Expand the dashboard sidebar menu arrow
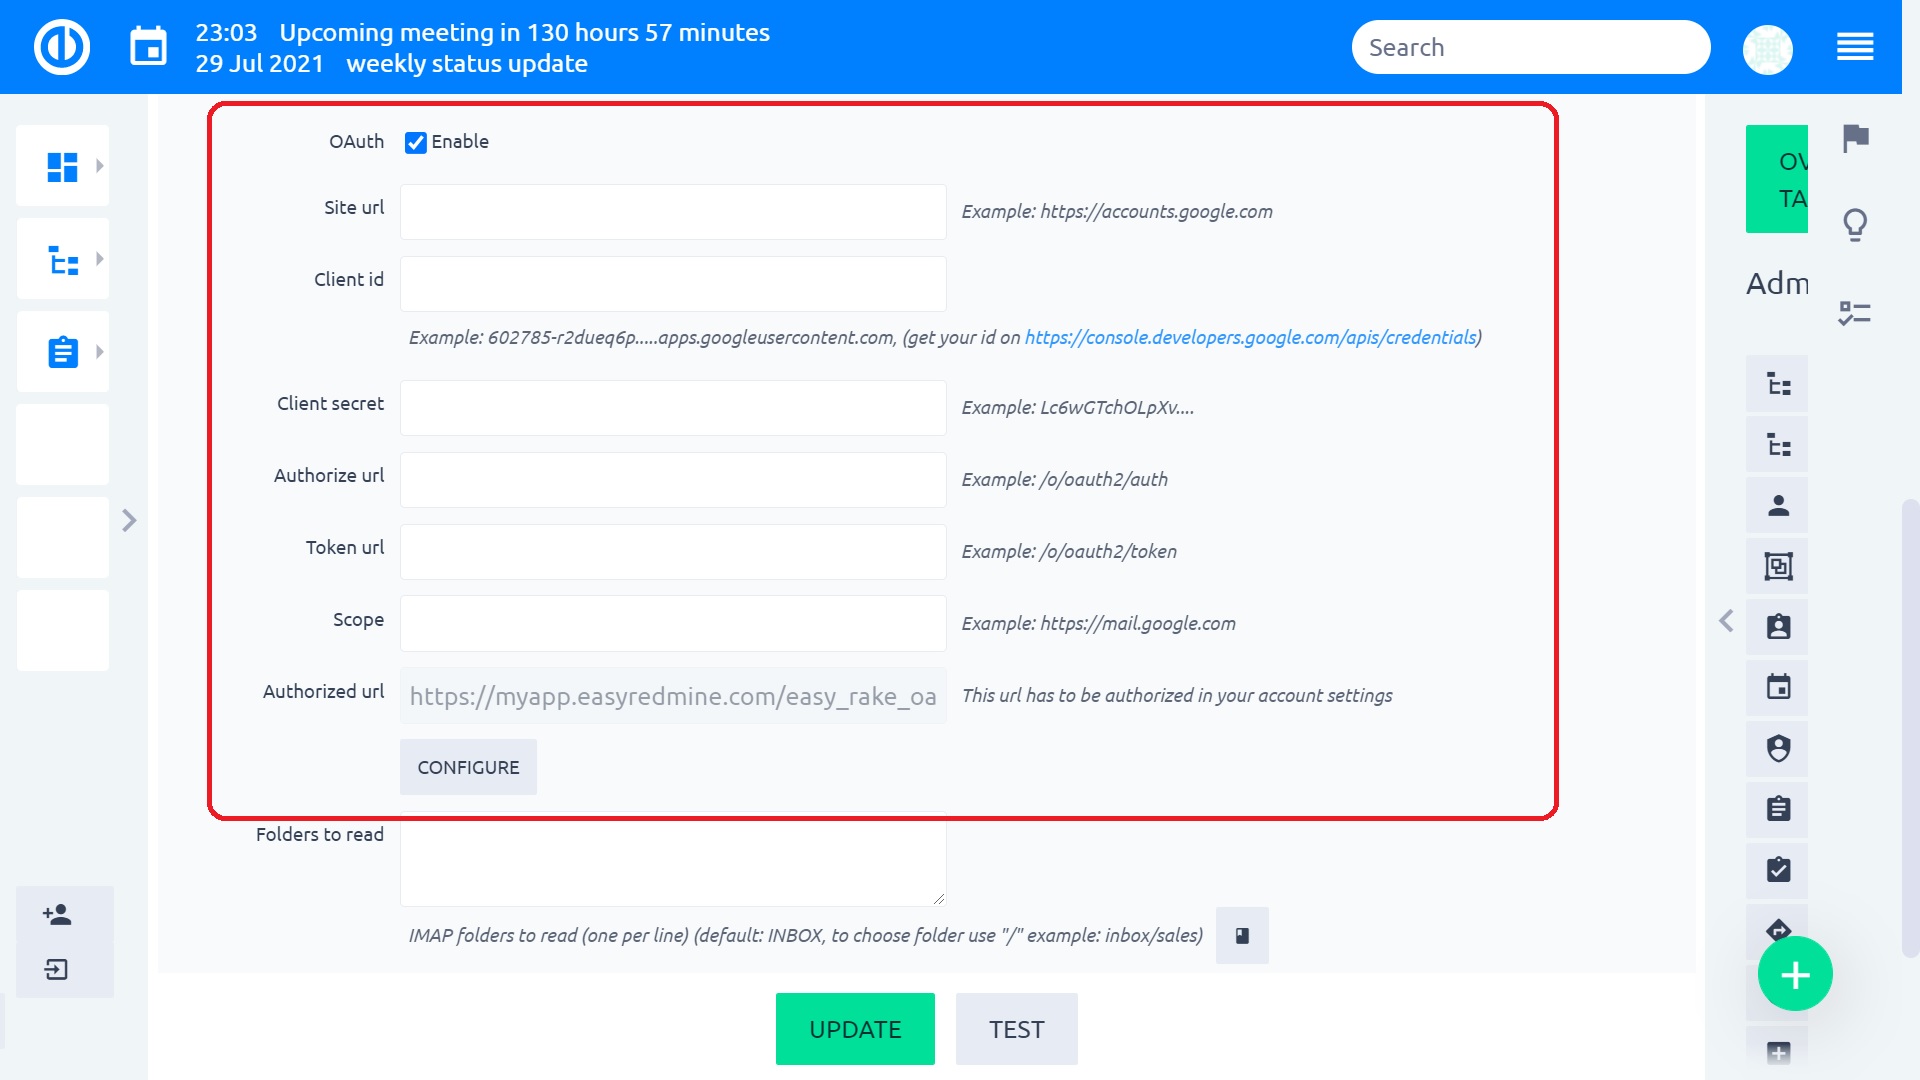The width and height of the screenshot is (1920, 1080). 99,166
